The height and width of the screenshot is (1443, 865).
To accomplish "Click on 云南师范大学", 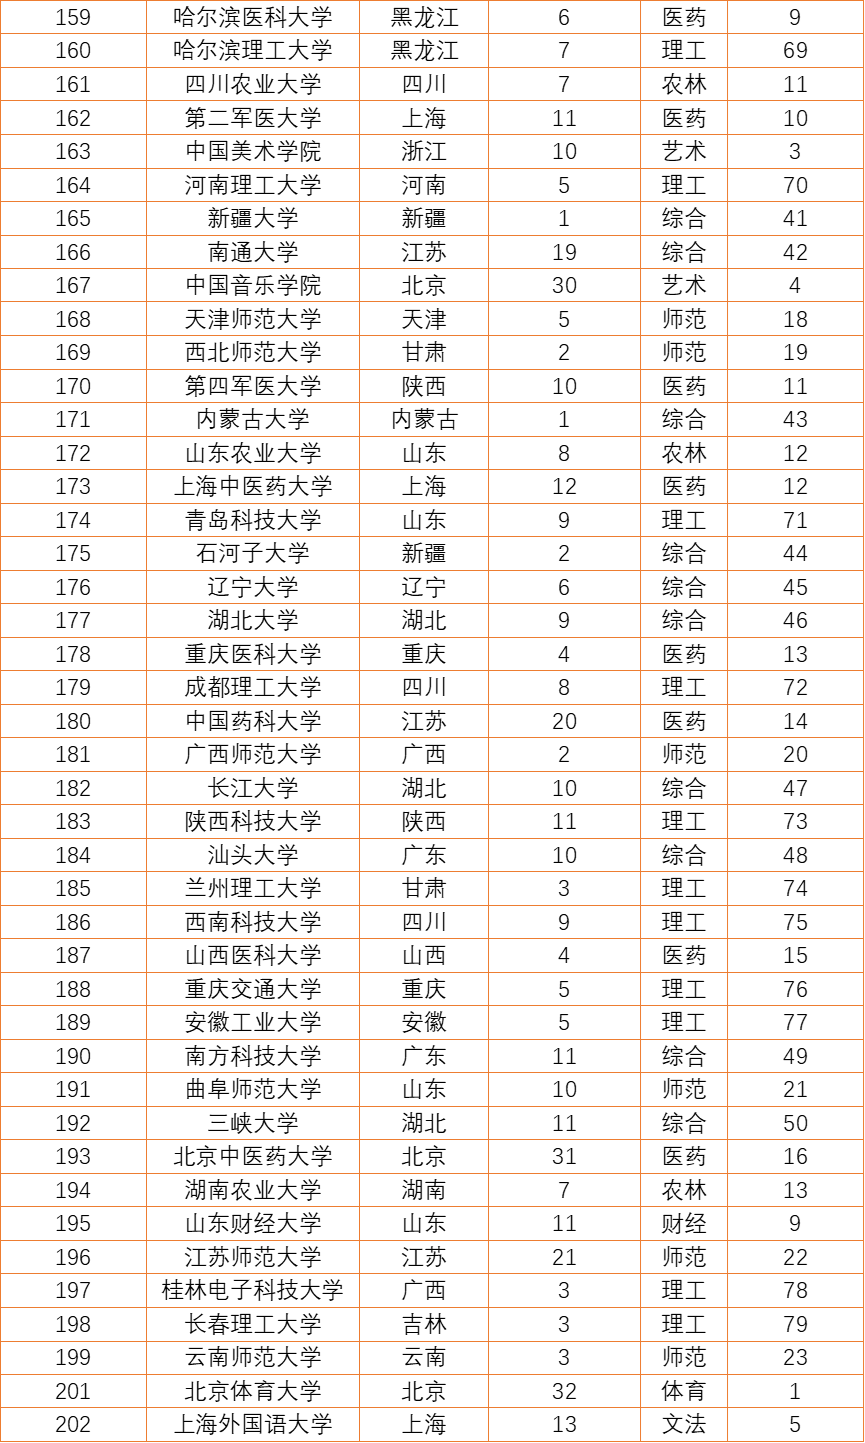I will pyautogui.click(x=253, y=1357).
